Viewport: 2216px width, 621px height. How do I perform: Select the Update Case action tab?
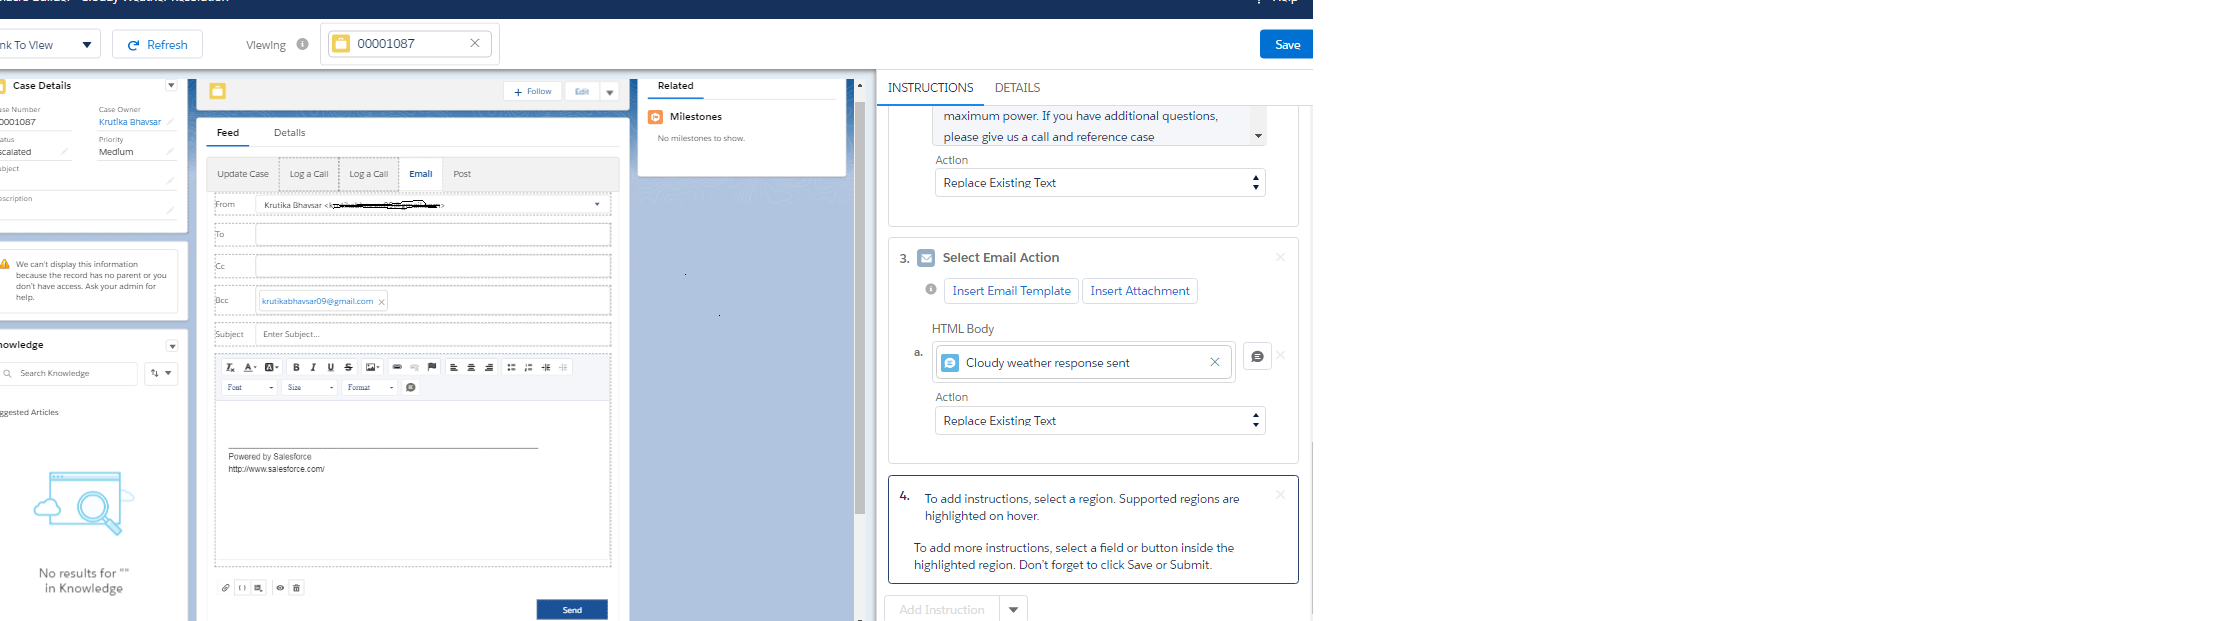click(243, 174)
